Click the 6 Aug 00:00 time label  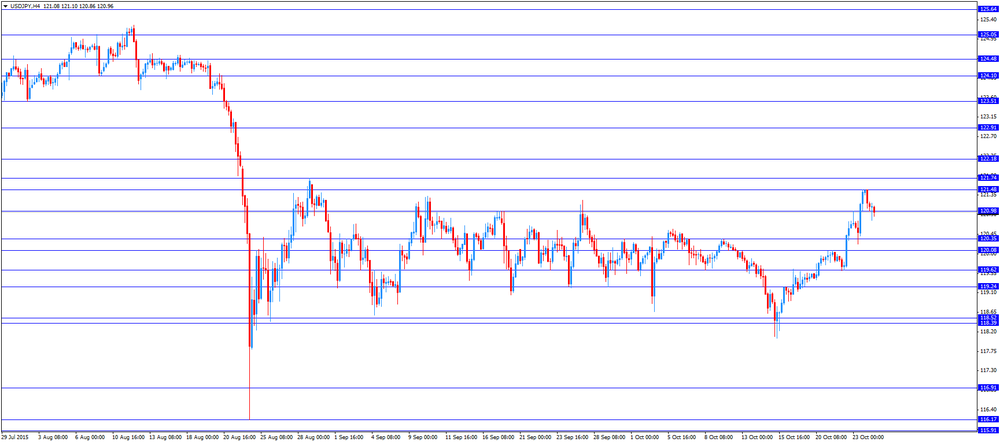point(90,438)
